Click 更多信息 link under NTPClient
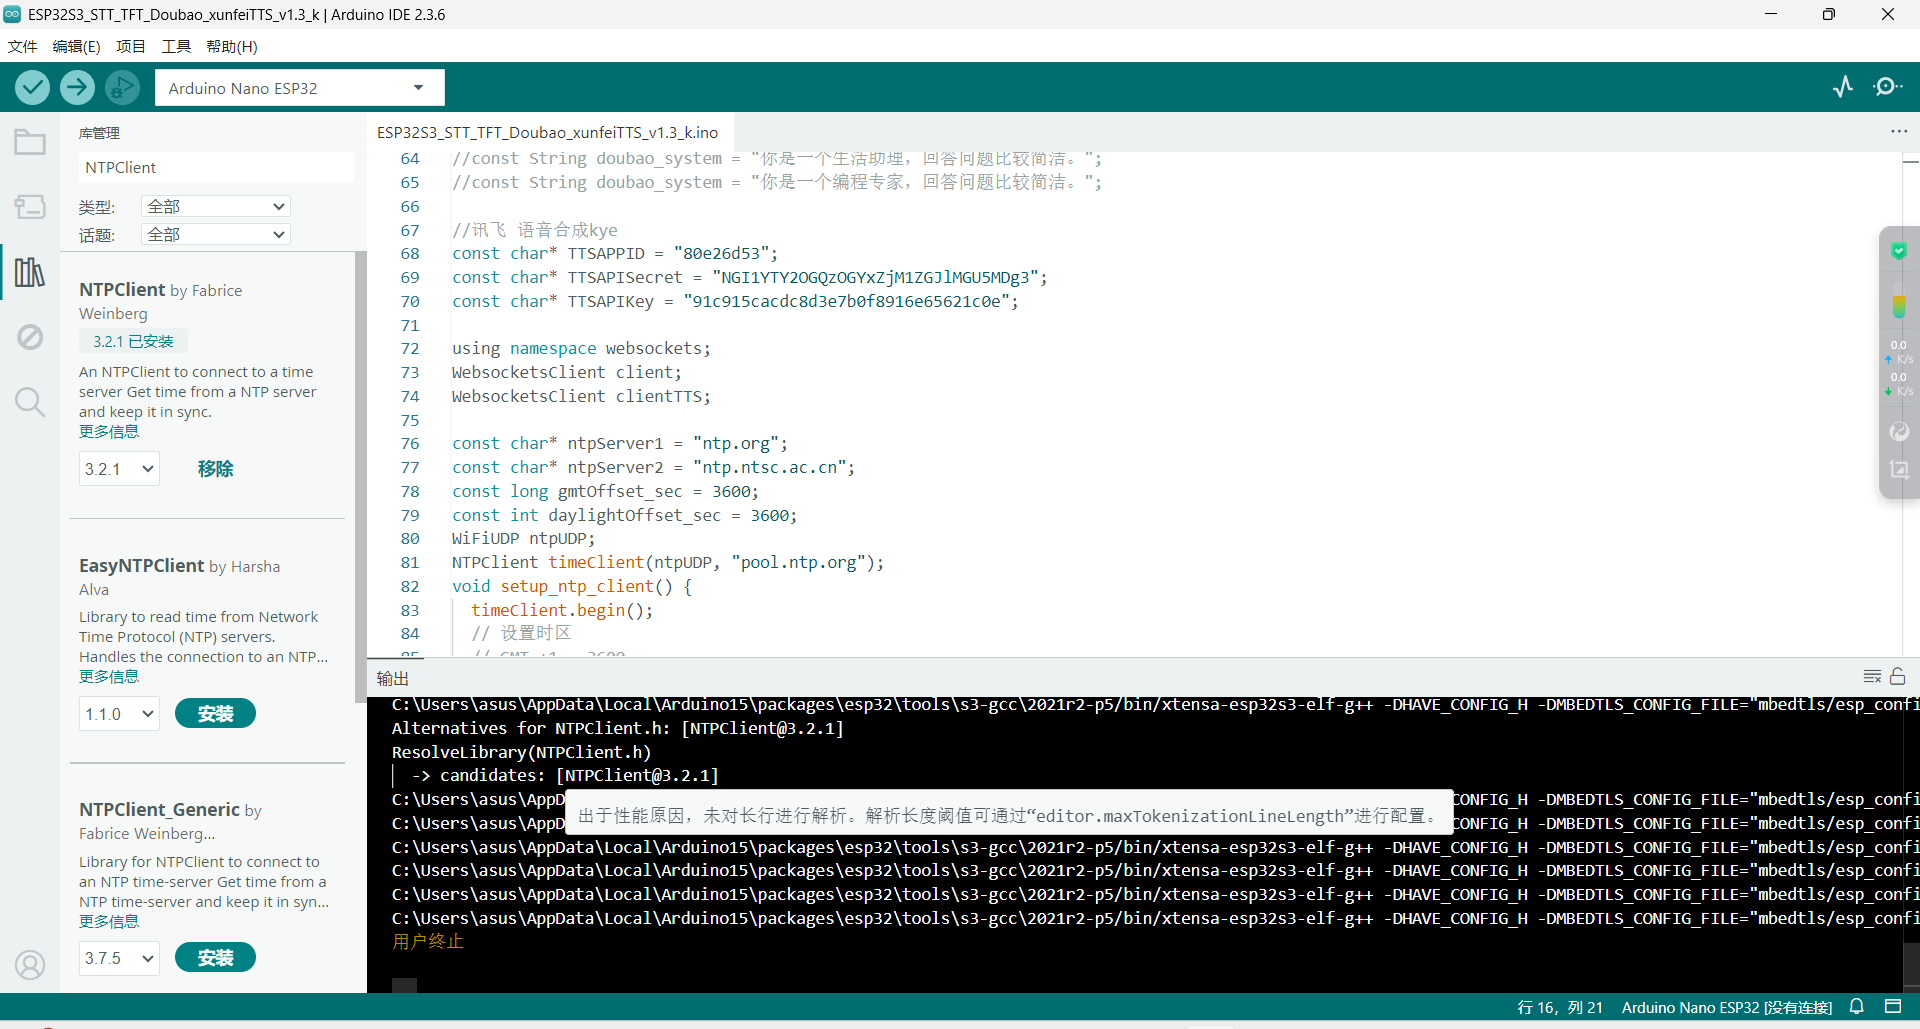This screenshot has height=1029, width=1920. pos(109,432)
